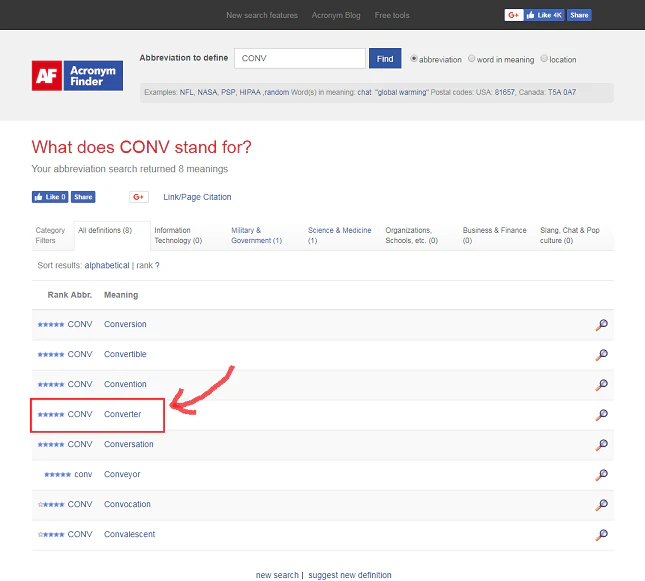Click star rating of Convalescent row
Image resolution: width=645 pixels, height=581 pixels.
click(x=51, y=535)
